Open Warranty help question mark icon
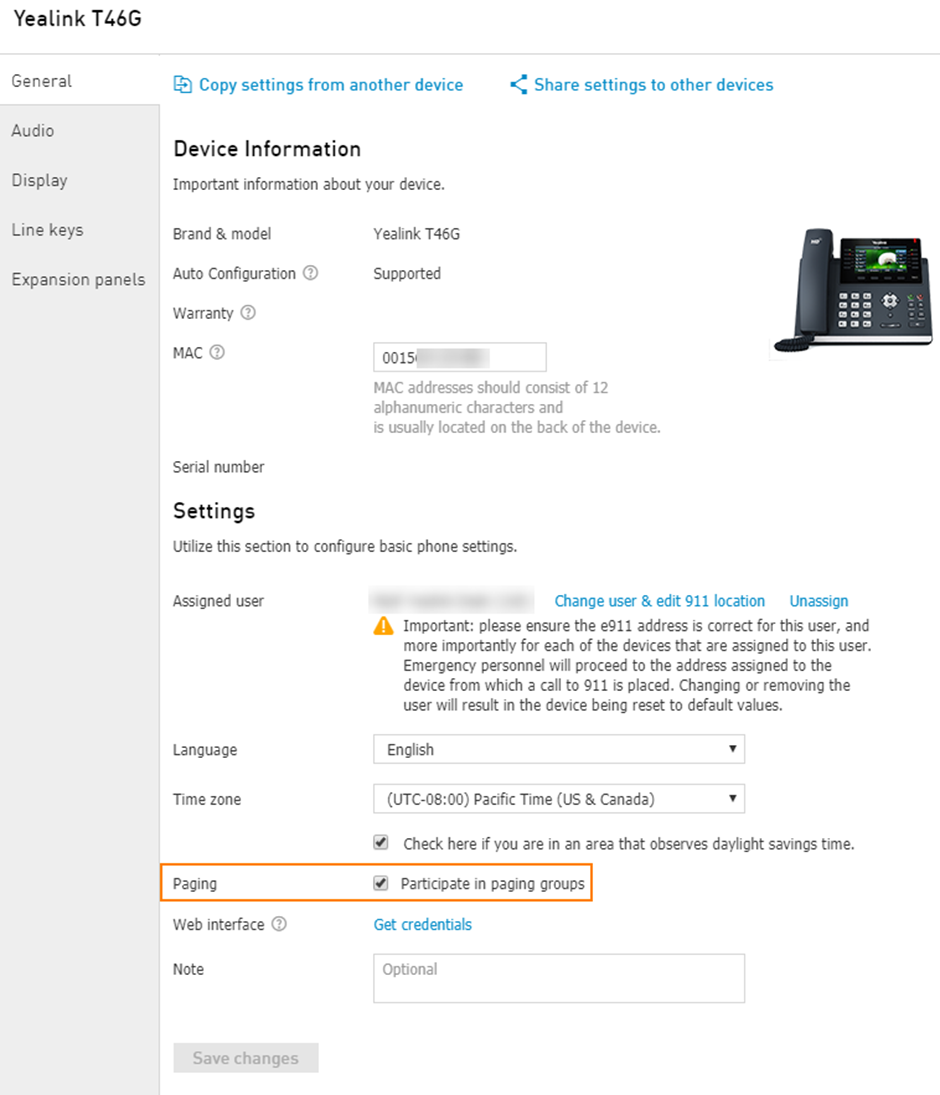Viewport: 940px width, 1095px height. (248, 312)
